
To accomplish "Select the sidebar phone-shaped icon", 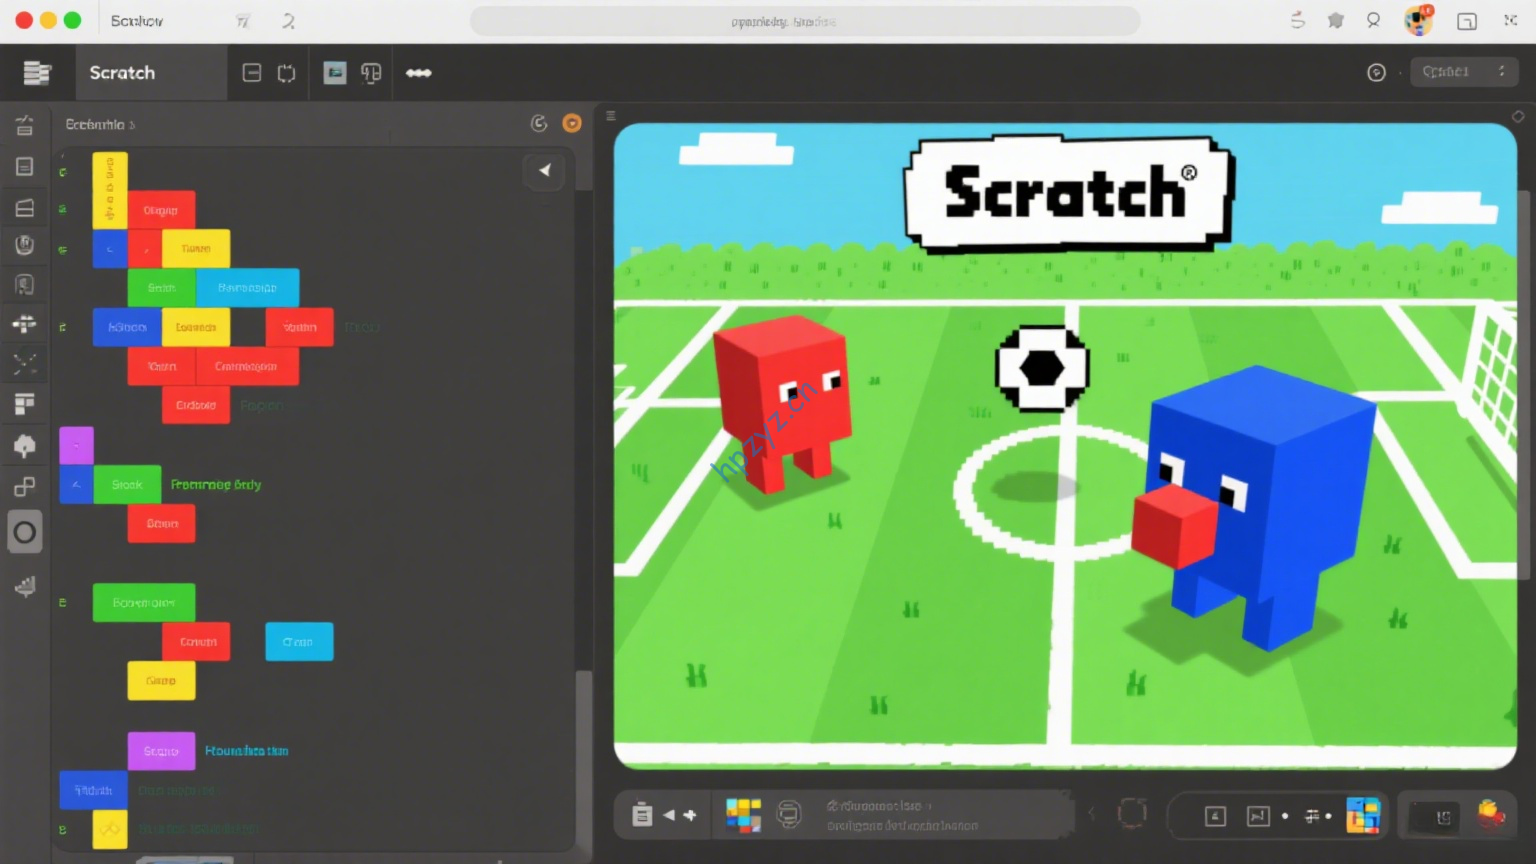I will pos(25,285).
